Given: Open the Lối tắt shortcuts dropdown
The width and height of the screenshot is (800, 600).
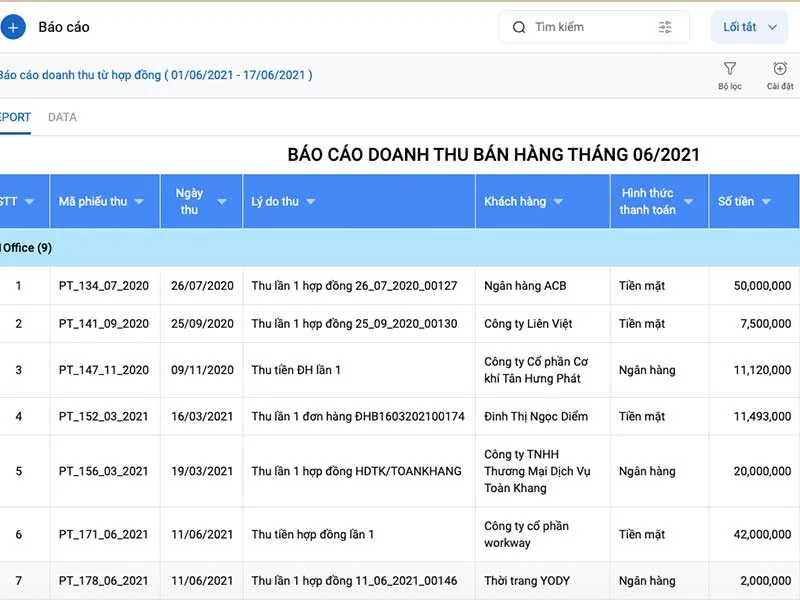Looking at the screenshot, I should tap(749, 27).
